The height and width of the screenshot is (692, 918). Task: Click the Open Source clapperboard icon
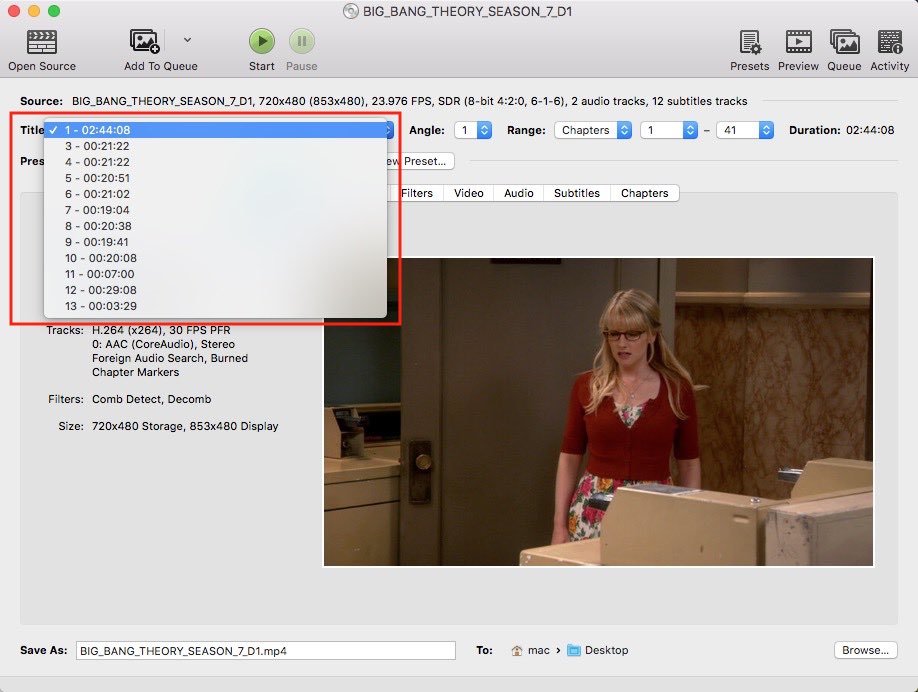[41, 42]
